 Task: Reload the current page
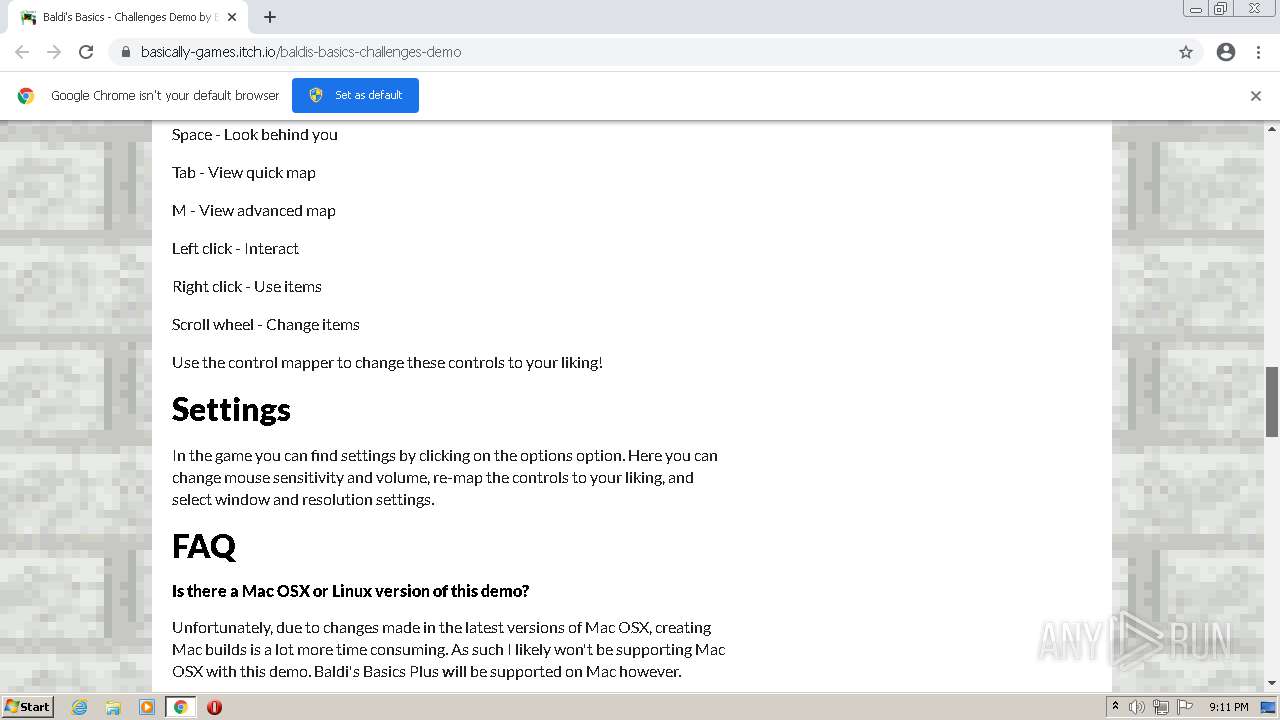[x=86, y=52]
